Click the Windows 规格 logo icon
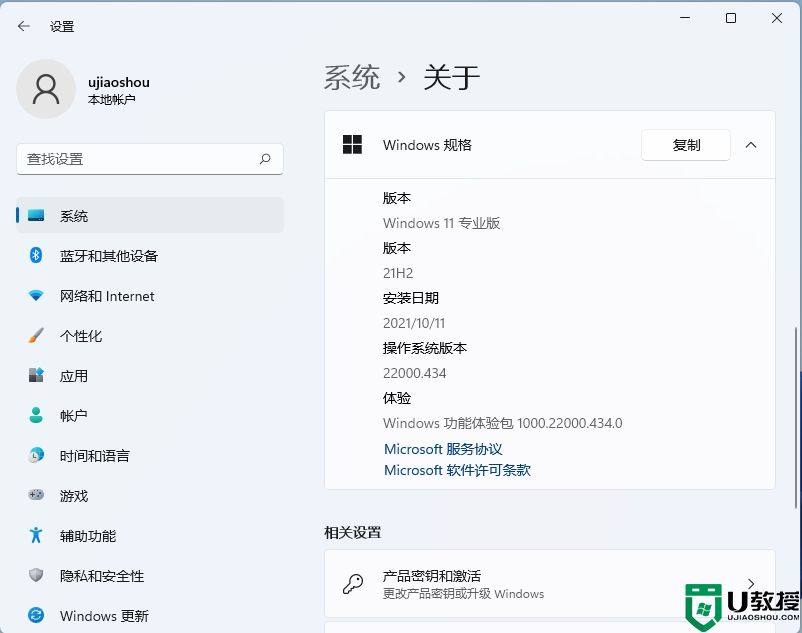Viewport: 802px width, 633px height. point(352,144)
